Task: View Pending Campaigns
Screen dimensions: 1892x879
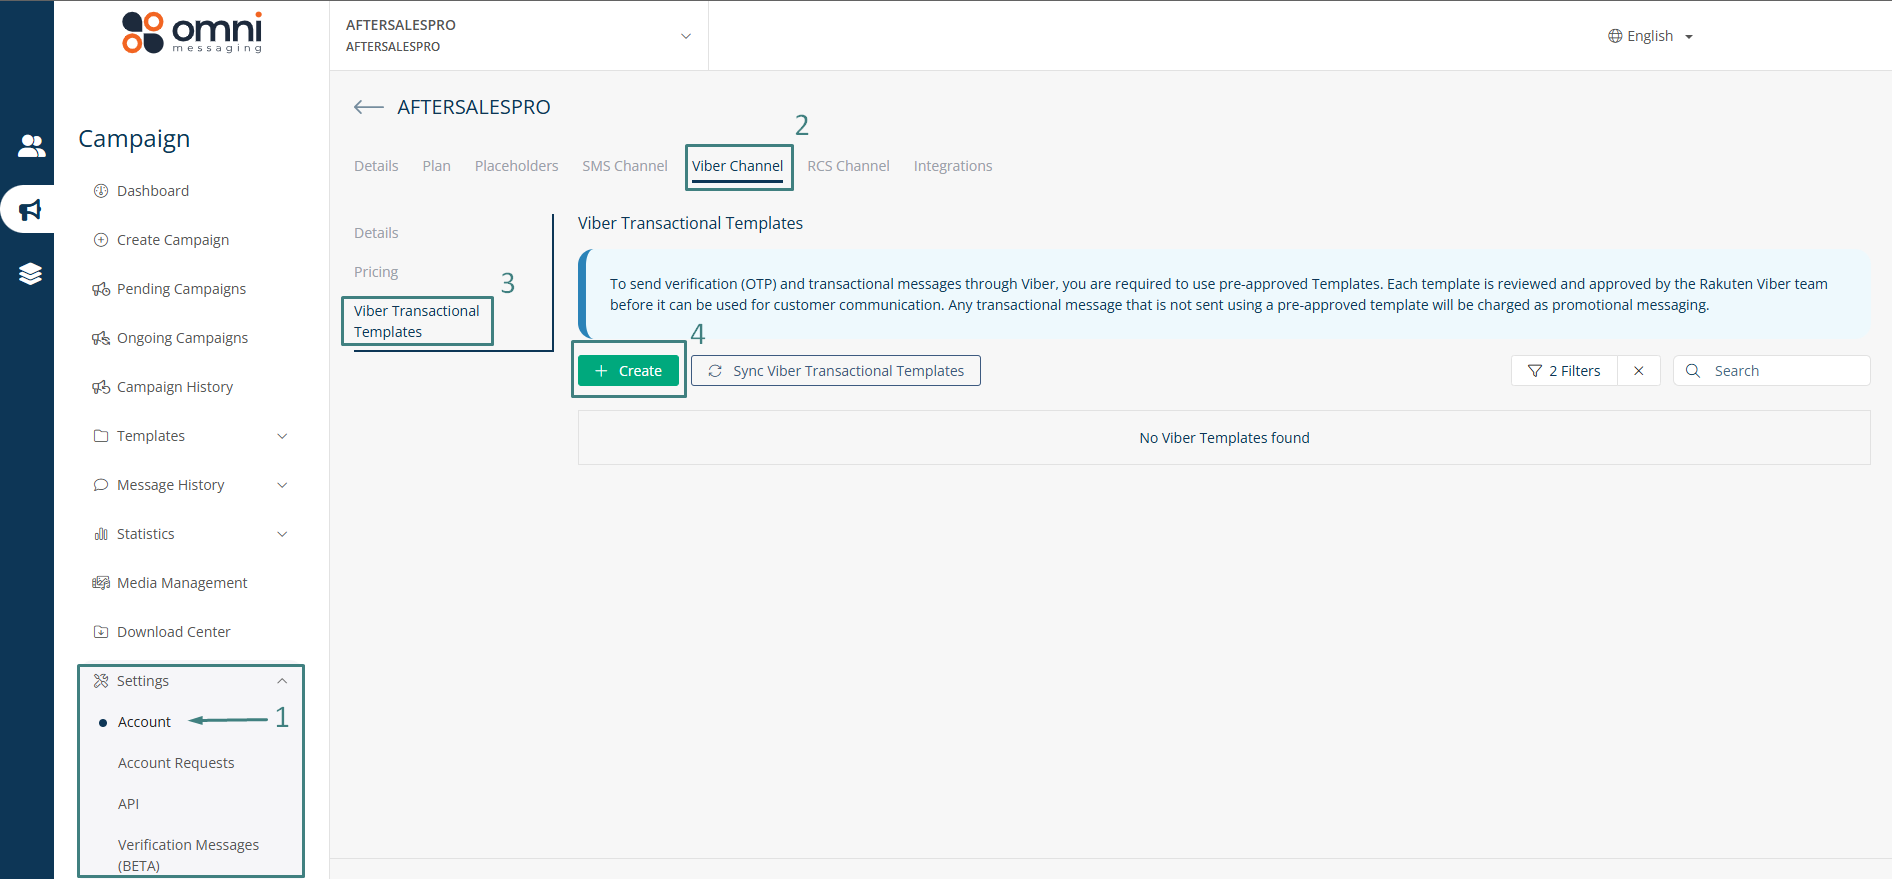Action: click(181, 289)
